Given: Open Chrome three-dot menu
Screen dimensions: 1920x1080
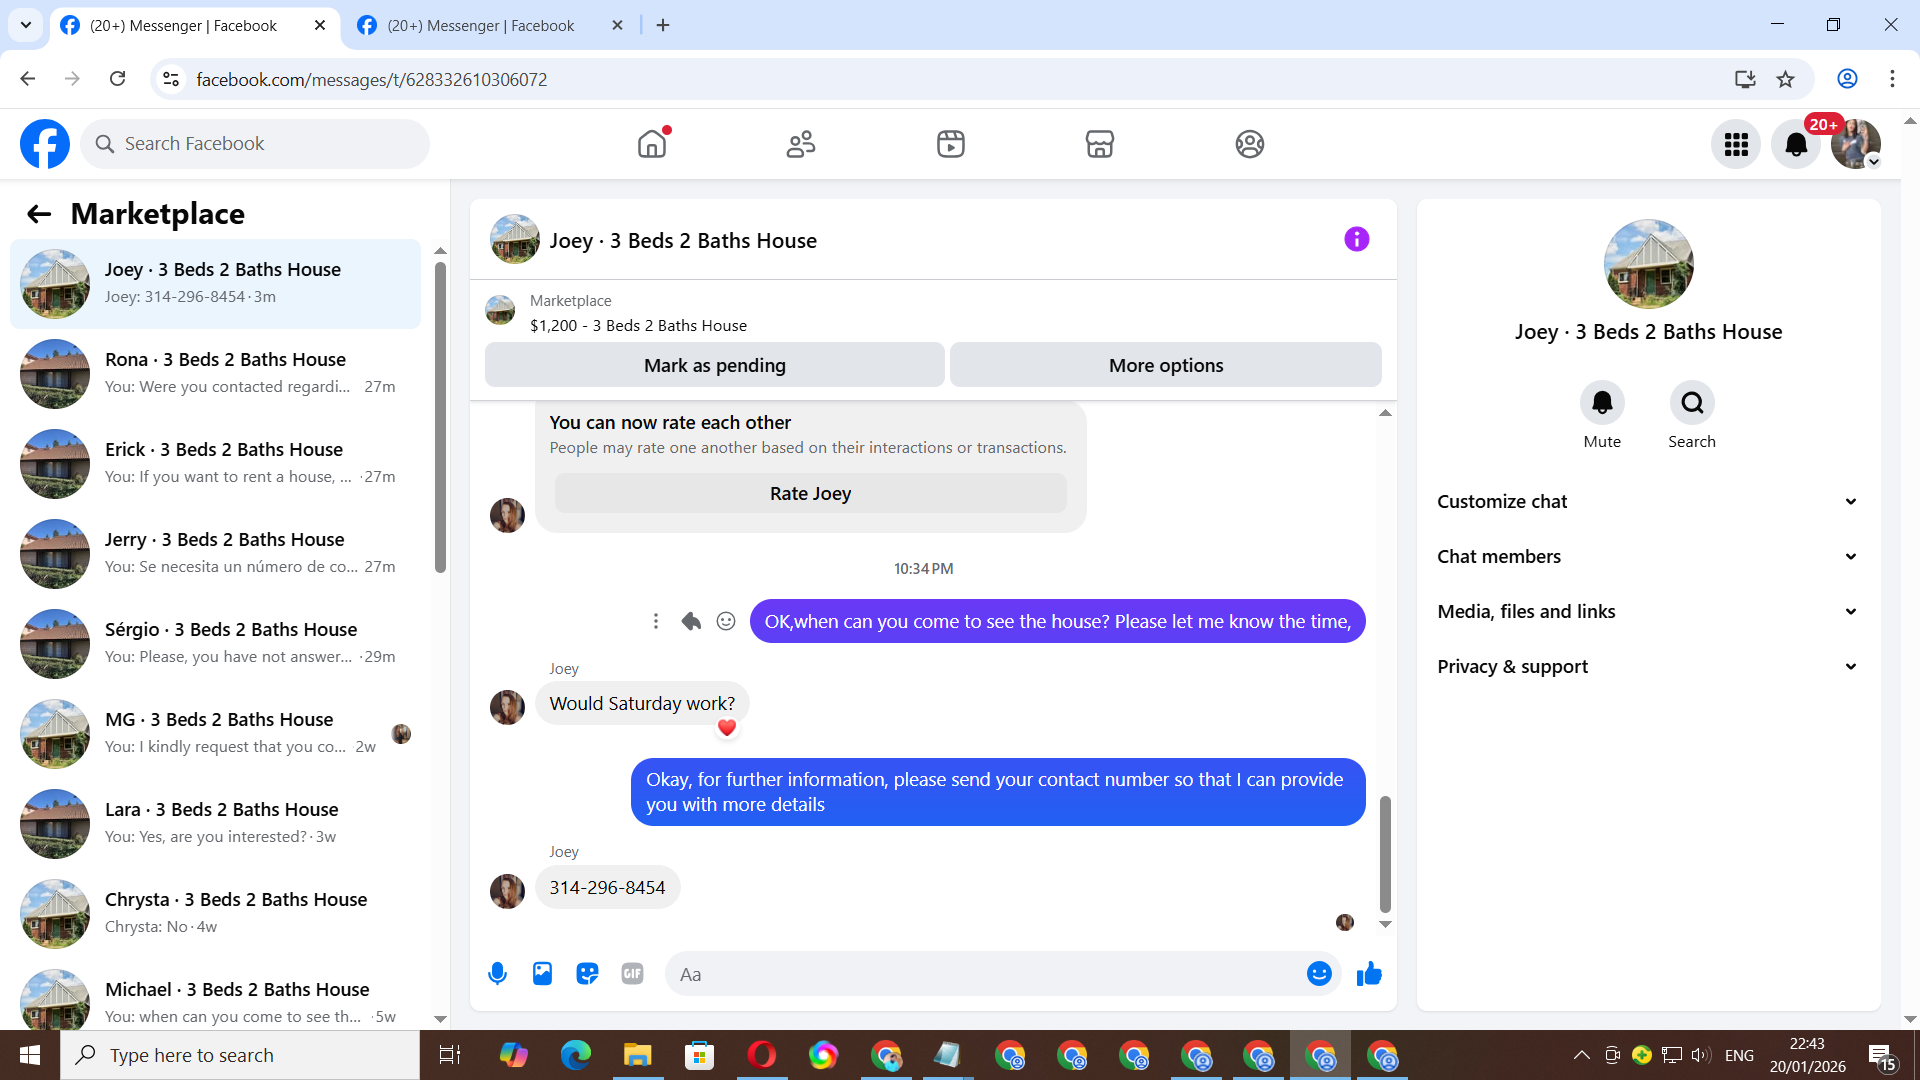Looking at the screenshot, I should (x=1892, y=79).
